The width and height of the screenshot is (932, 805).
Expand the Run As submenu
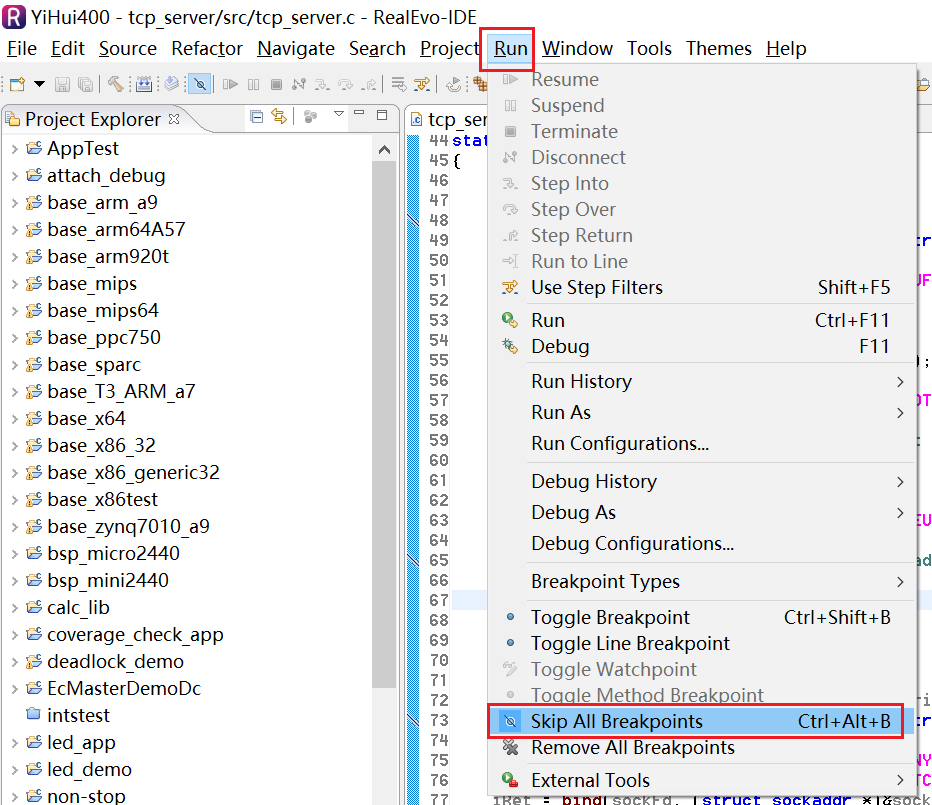(701, 413)
